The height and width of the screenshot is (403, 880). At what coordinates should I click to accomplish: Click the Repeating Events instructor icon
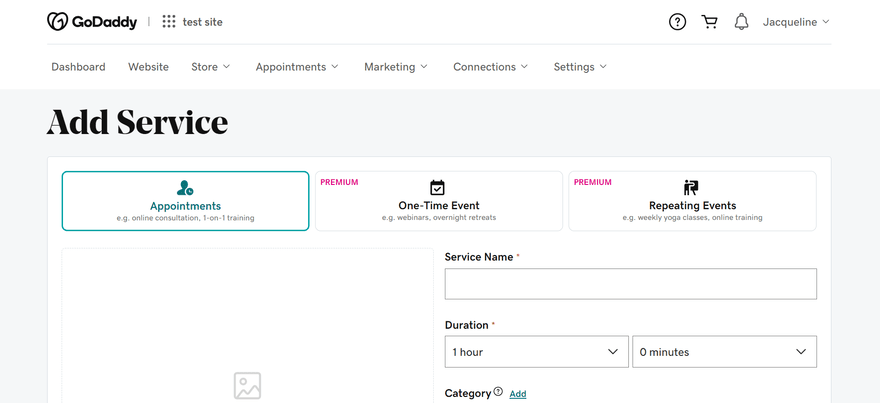(x=691, y=187)
